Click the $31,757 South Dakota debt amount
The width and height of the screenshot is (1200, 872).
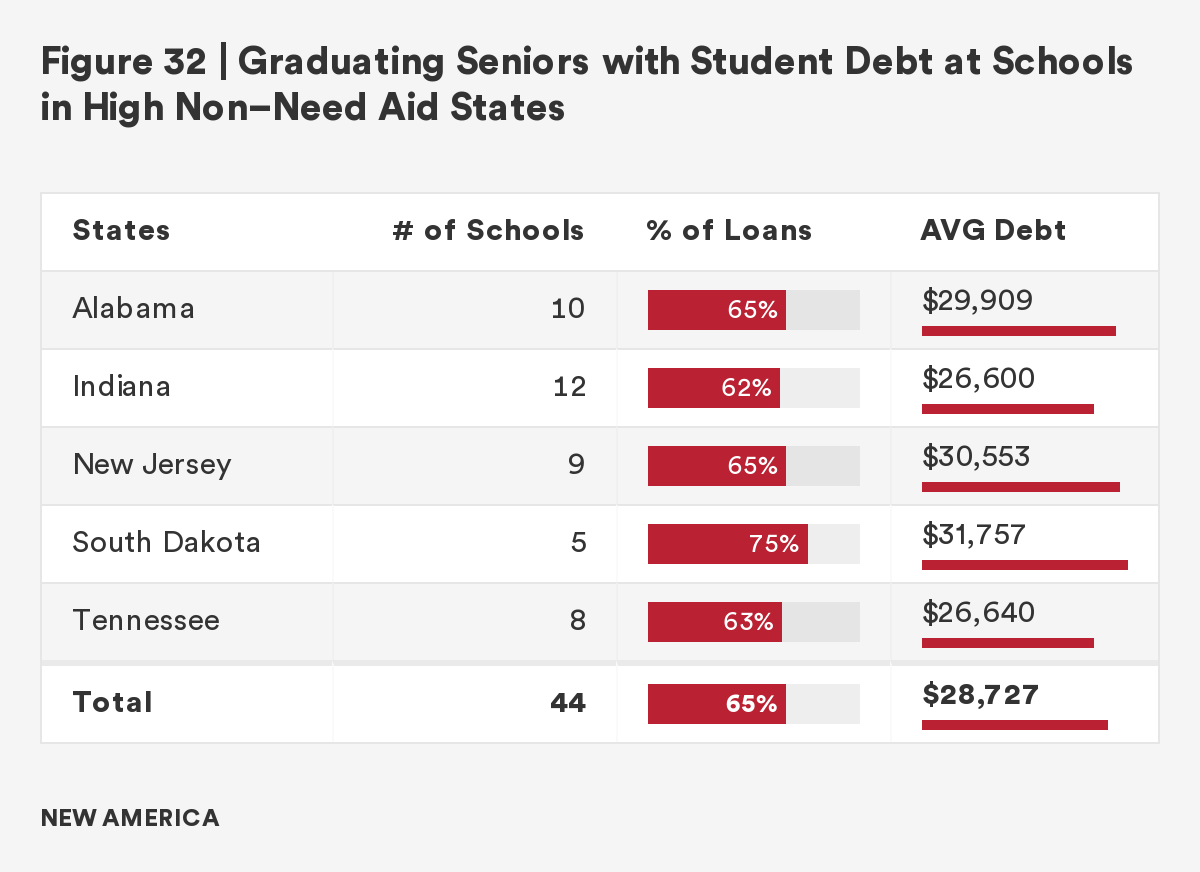[974, 535]
